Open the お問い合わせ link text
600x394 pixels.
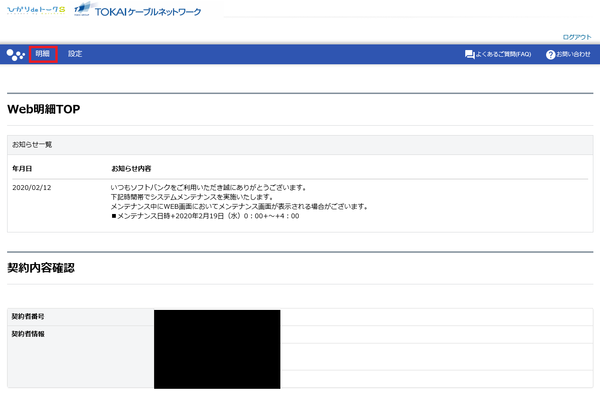pos(573,54)
